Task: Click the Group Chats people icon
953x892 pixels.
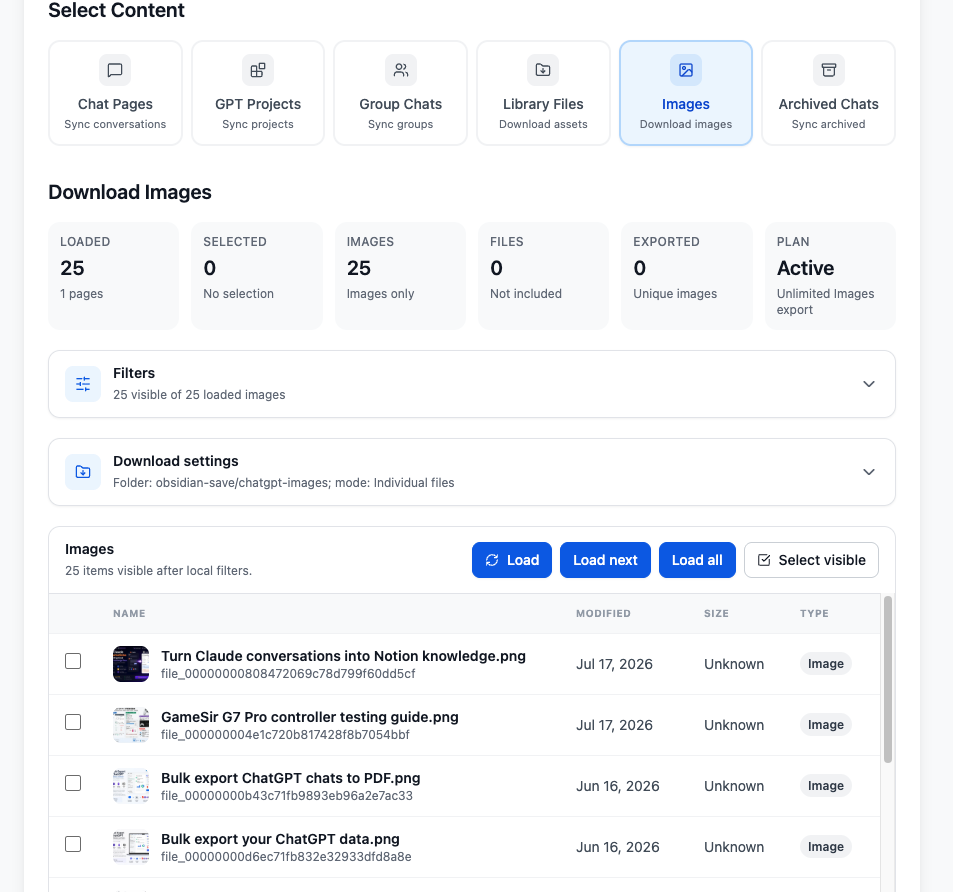Action: click(x=401, y=70)
